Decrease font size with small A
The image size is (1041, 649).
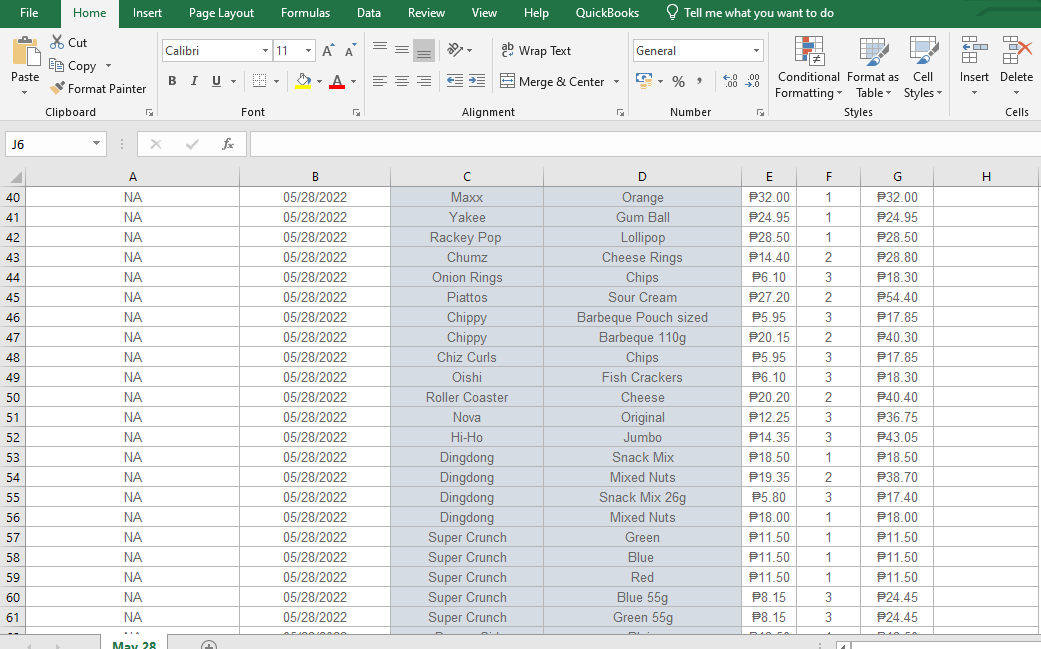pyautogui.click(x=350, y=50)
